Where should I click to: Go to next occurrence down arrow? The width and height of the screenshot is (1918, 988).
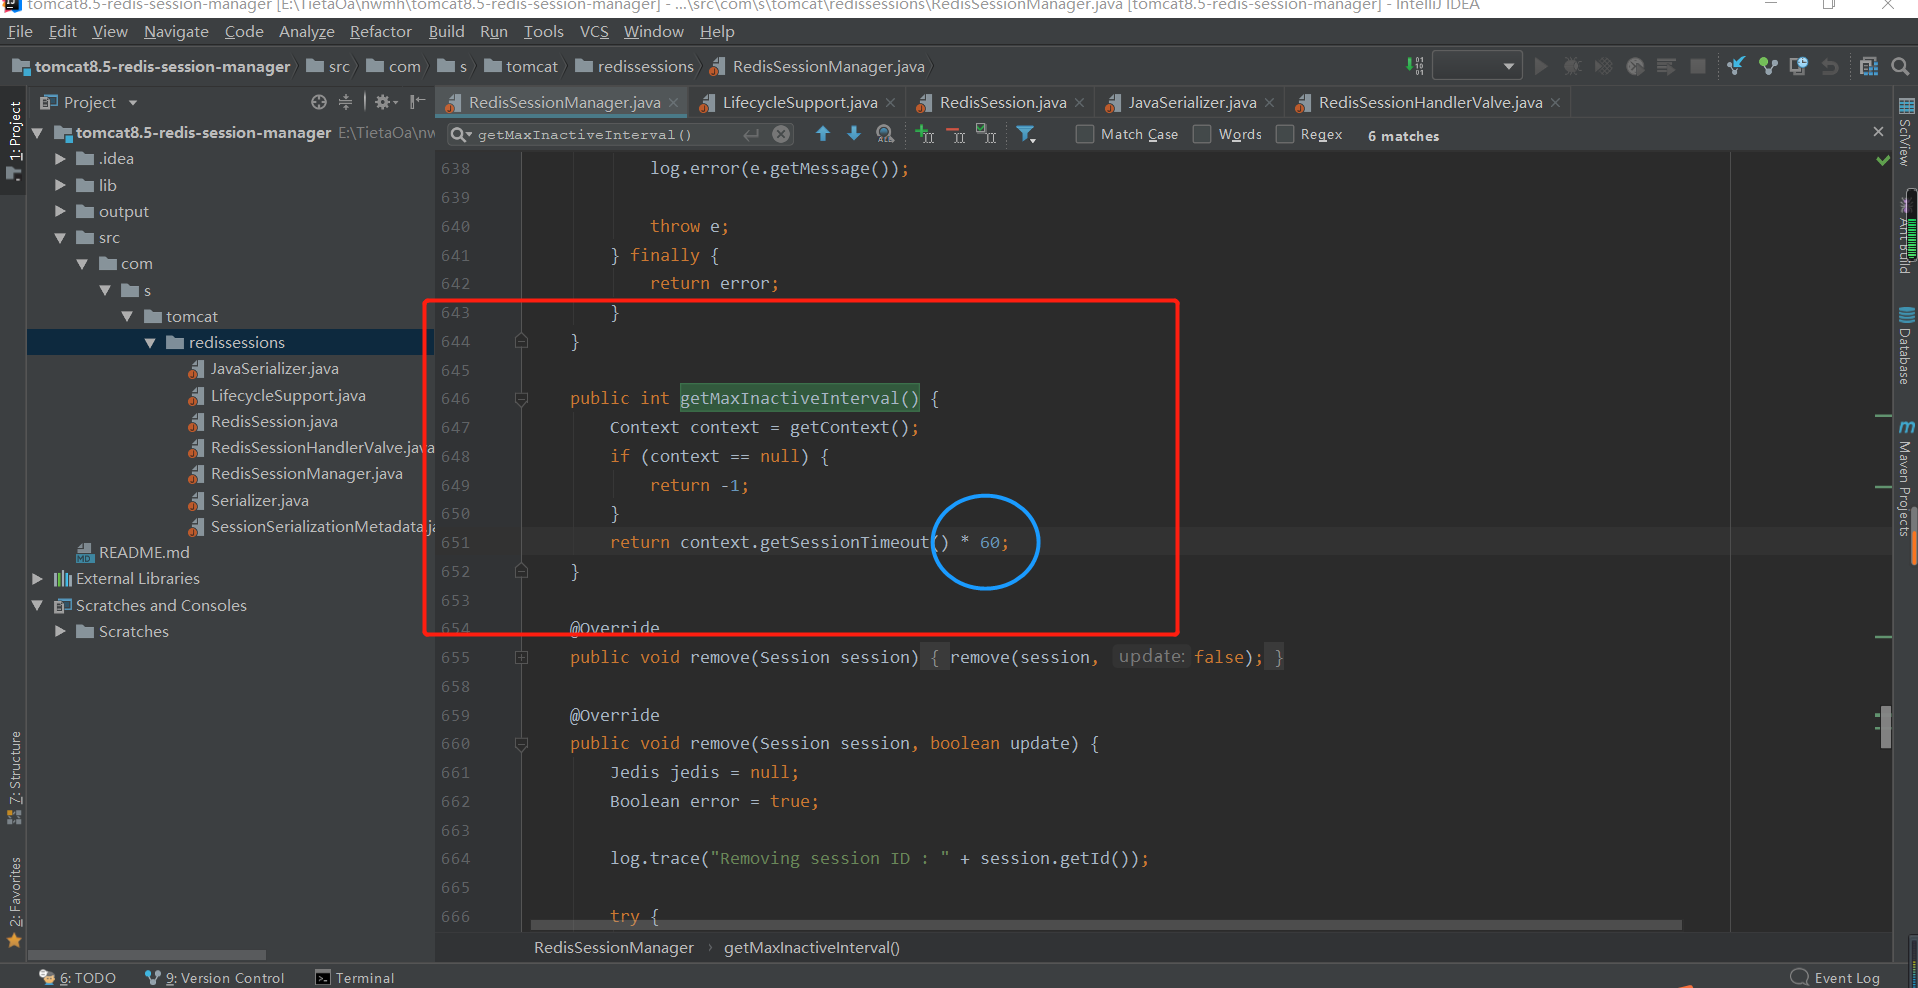click(x=854, y=134)
